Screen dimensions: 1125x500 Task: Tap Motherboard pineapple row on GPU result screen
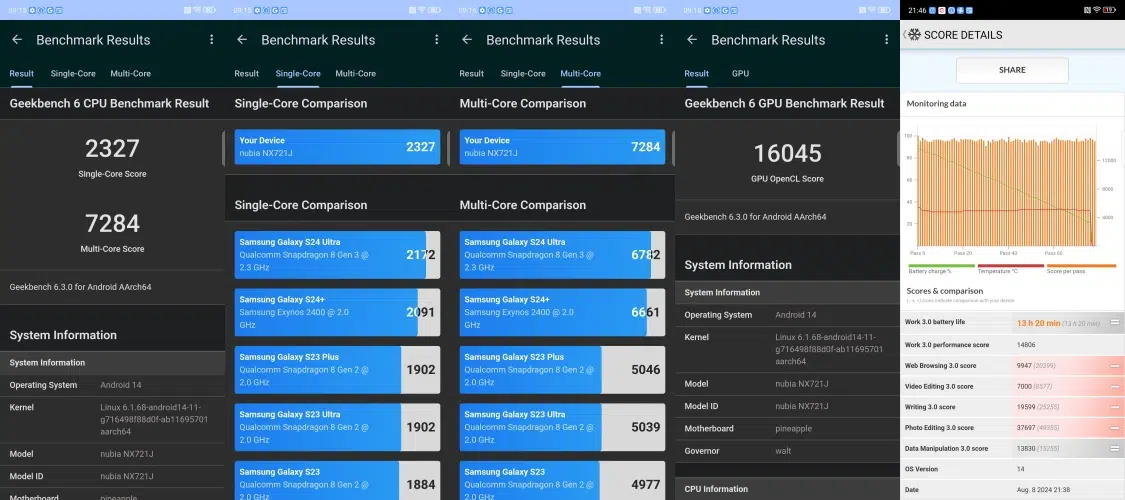(787, 428)
